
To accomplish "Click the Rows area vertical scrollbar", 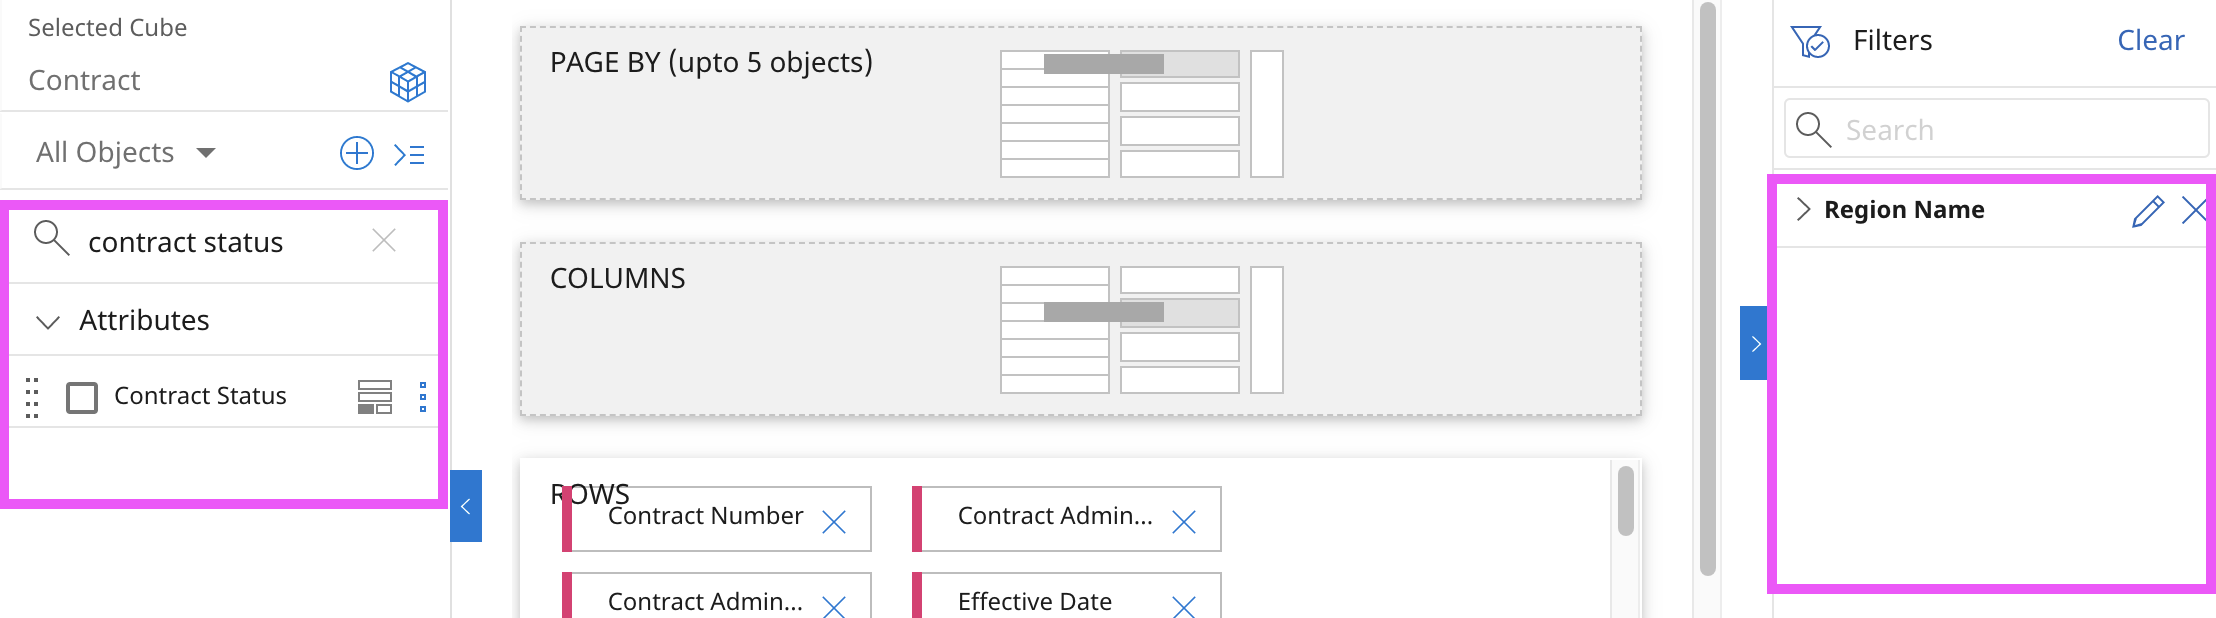I will pos(1625,500).
